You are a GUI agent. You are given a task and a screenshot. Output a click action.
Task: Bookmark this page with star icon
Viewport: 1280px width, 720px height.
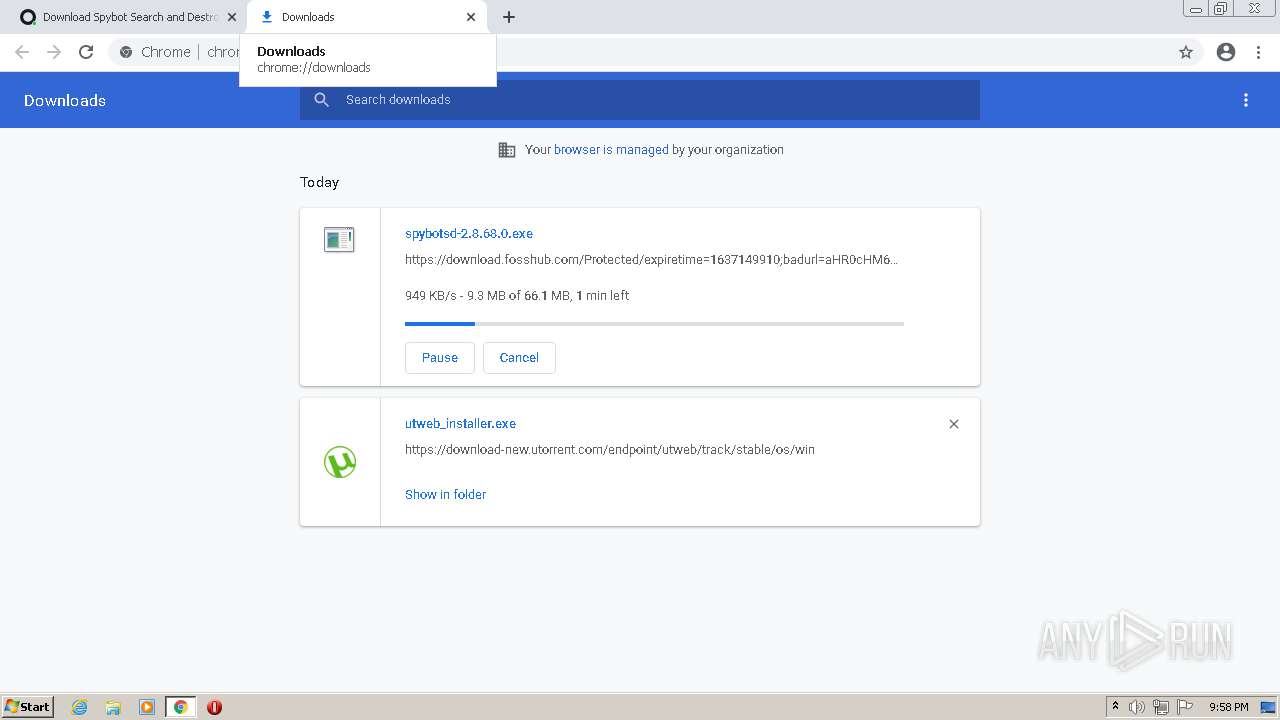click(1186, 52)
